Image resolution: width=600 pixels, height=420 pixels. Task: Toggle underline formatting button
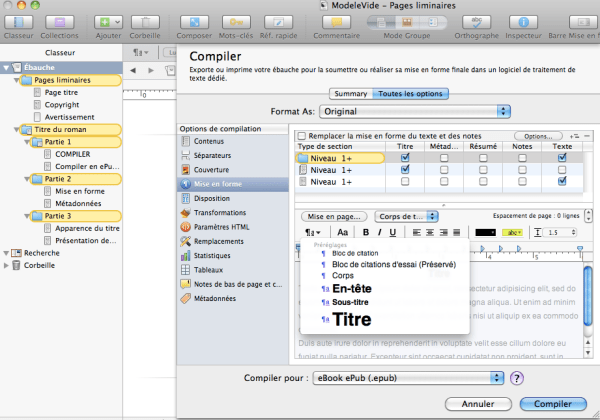393,232
